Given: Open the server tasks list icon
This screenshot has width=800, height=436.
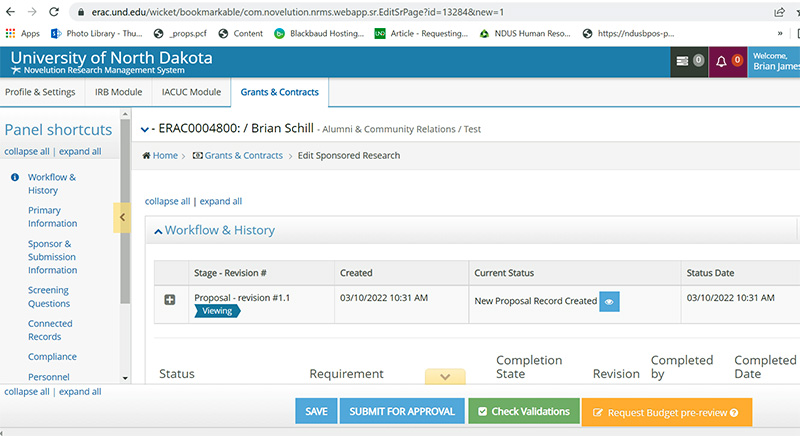Looking at the screenshot, I should click(x=683, y=62).
